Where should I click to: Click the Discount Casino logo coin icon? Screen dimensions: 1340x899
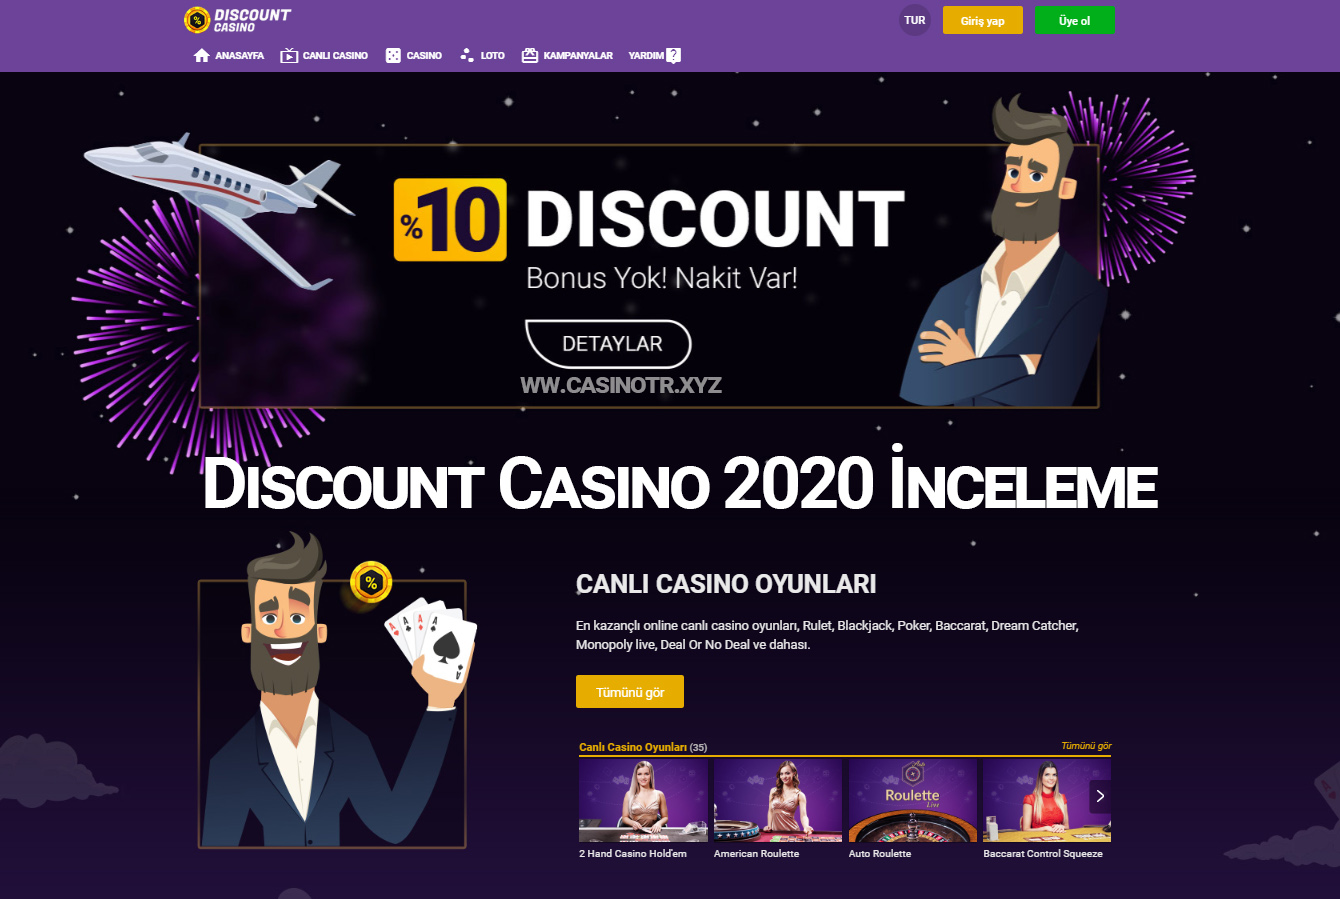(197, 20)
